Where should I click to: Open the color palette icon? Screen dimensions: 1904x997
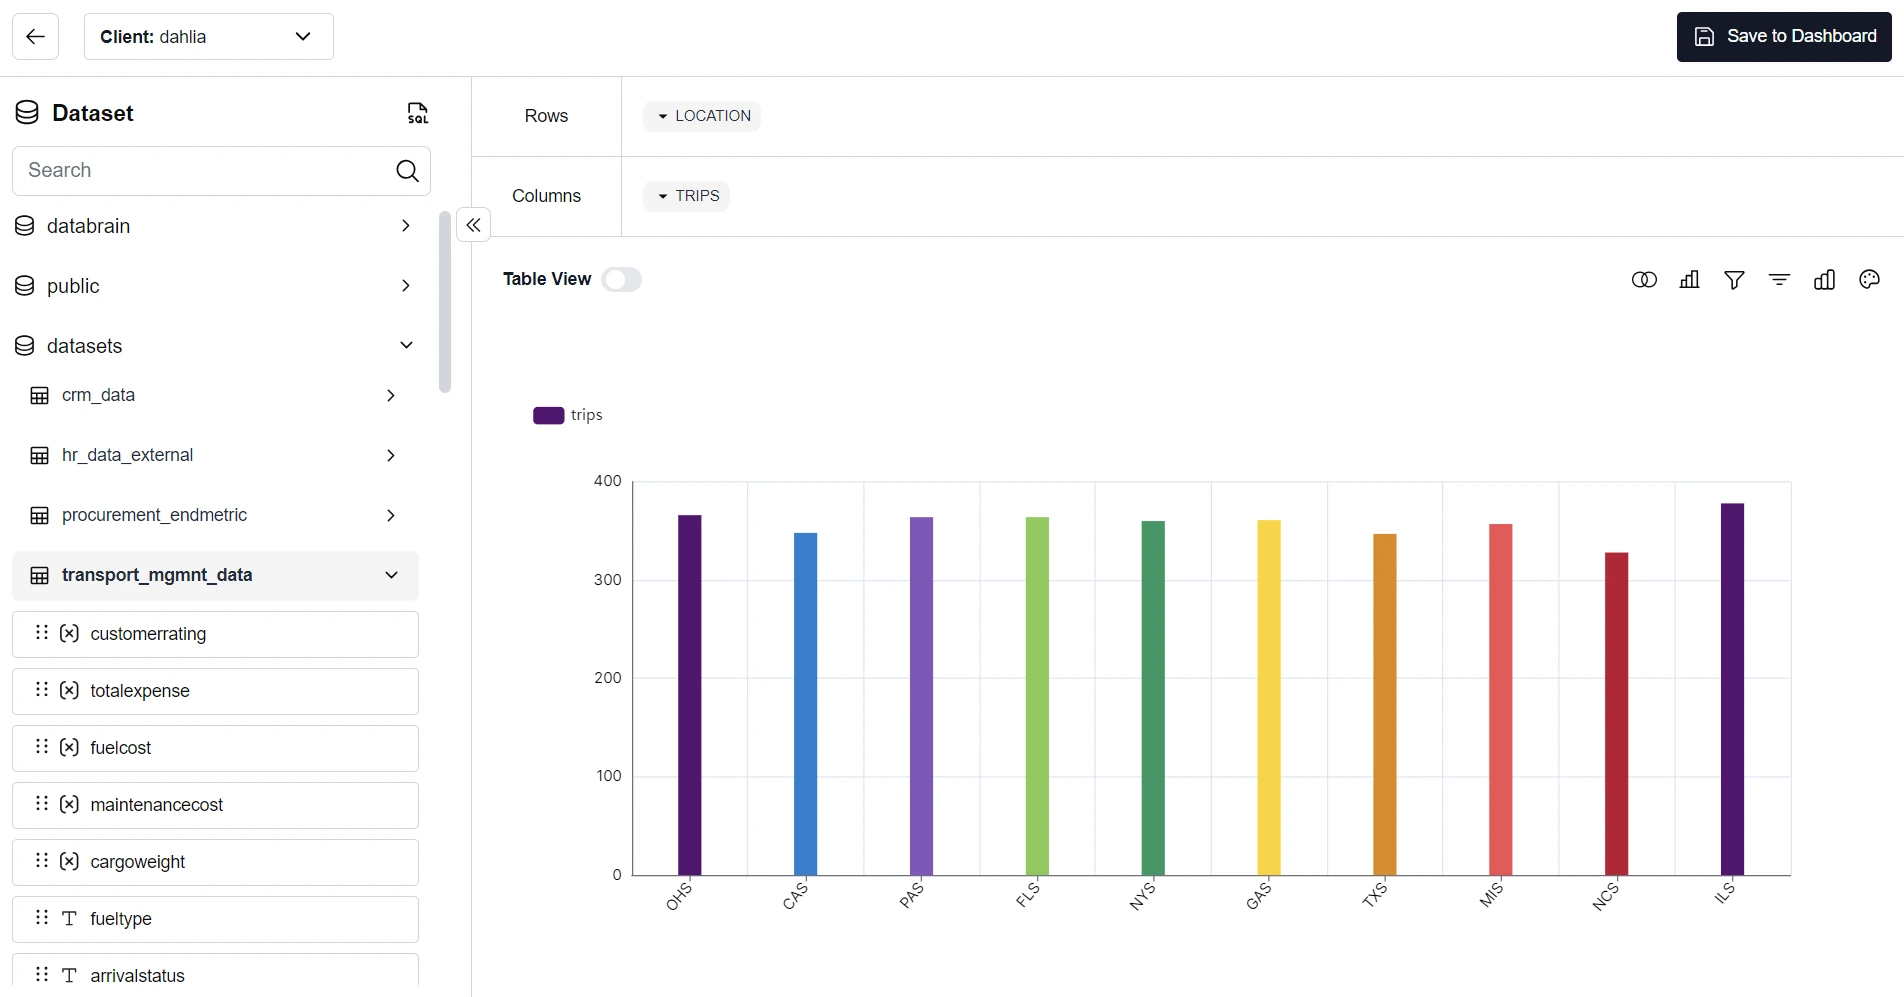[1870, 280]
